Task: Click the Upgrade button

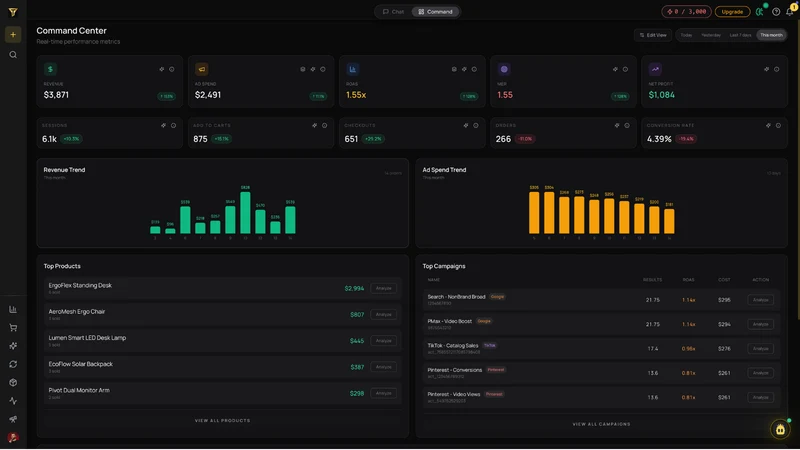Action: (732, 12)
